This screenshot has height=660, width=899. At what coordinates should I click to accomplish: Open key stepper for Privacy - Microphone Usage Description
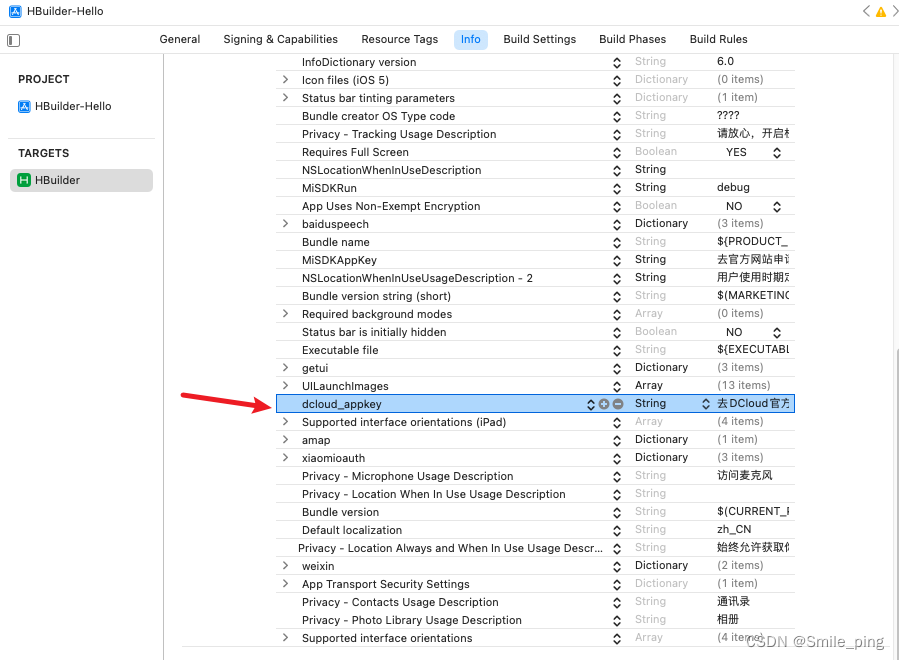[617, 477]
